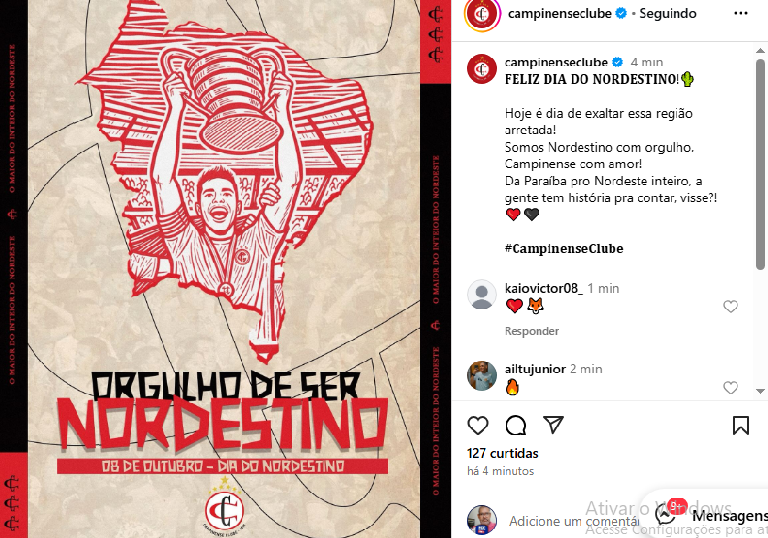Screen dimensions: 768x538
Task: Open comment bubble icon below the post
Action: coord(516,425)
